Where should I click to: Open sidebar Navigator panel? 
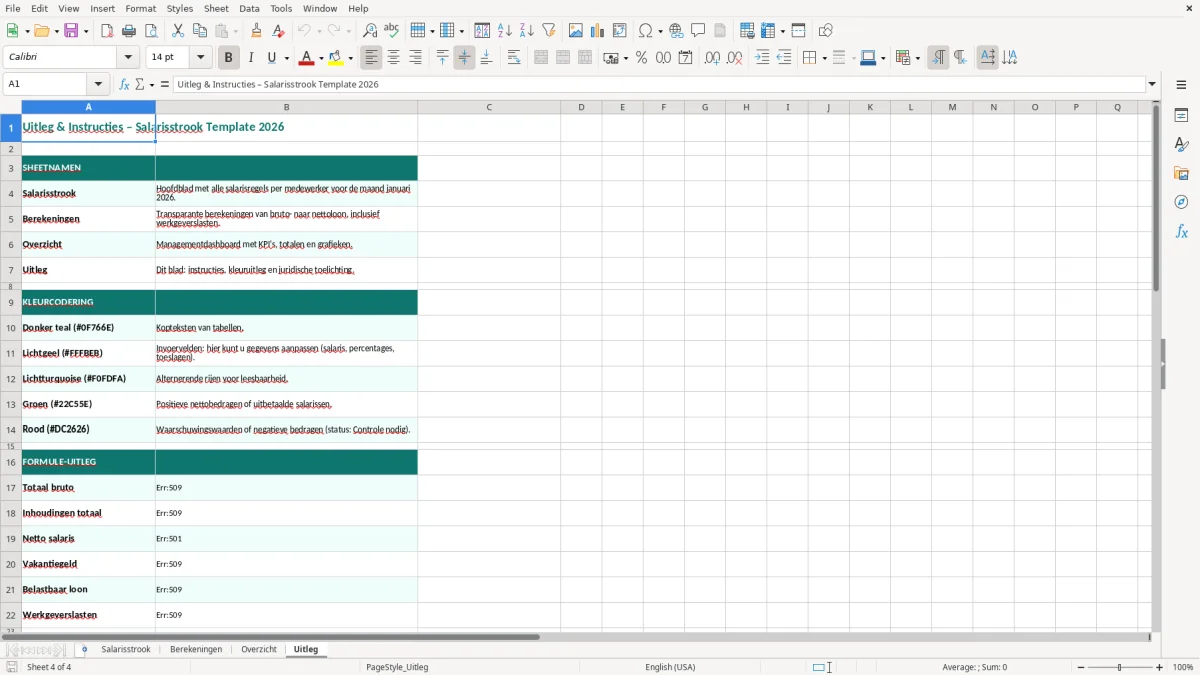pos(1182,203)
